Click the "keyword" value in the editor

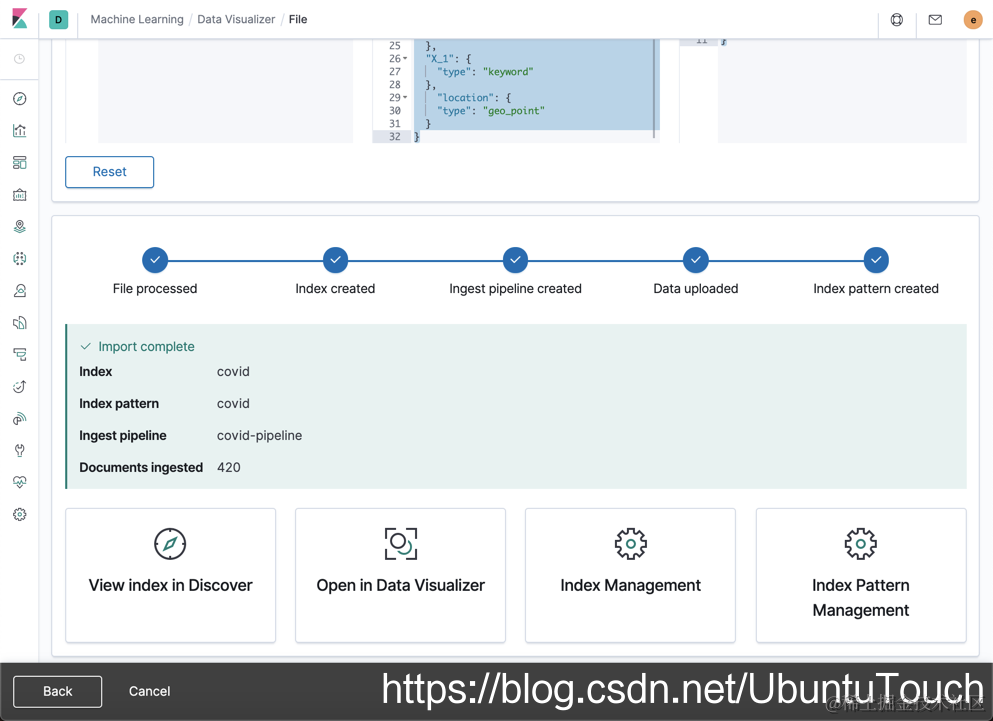click(x=508, y=72)
